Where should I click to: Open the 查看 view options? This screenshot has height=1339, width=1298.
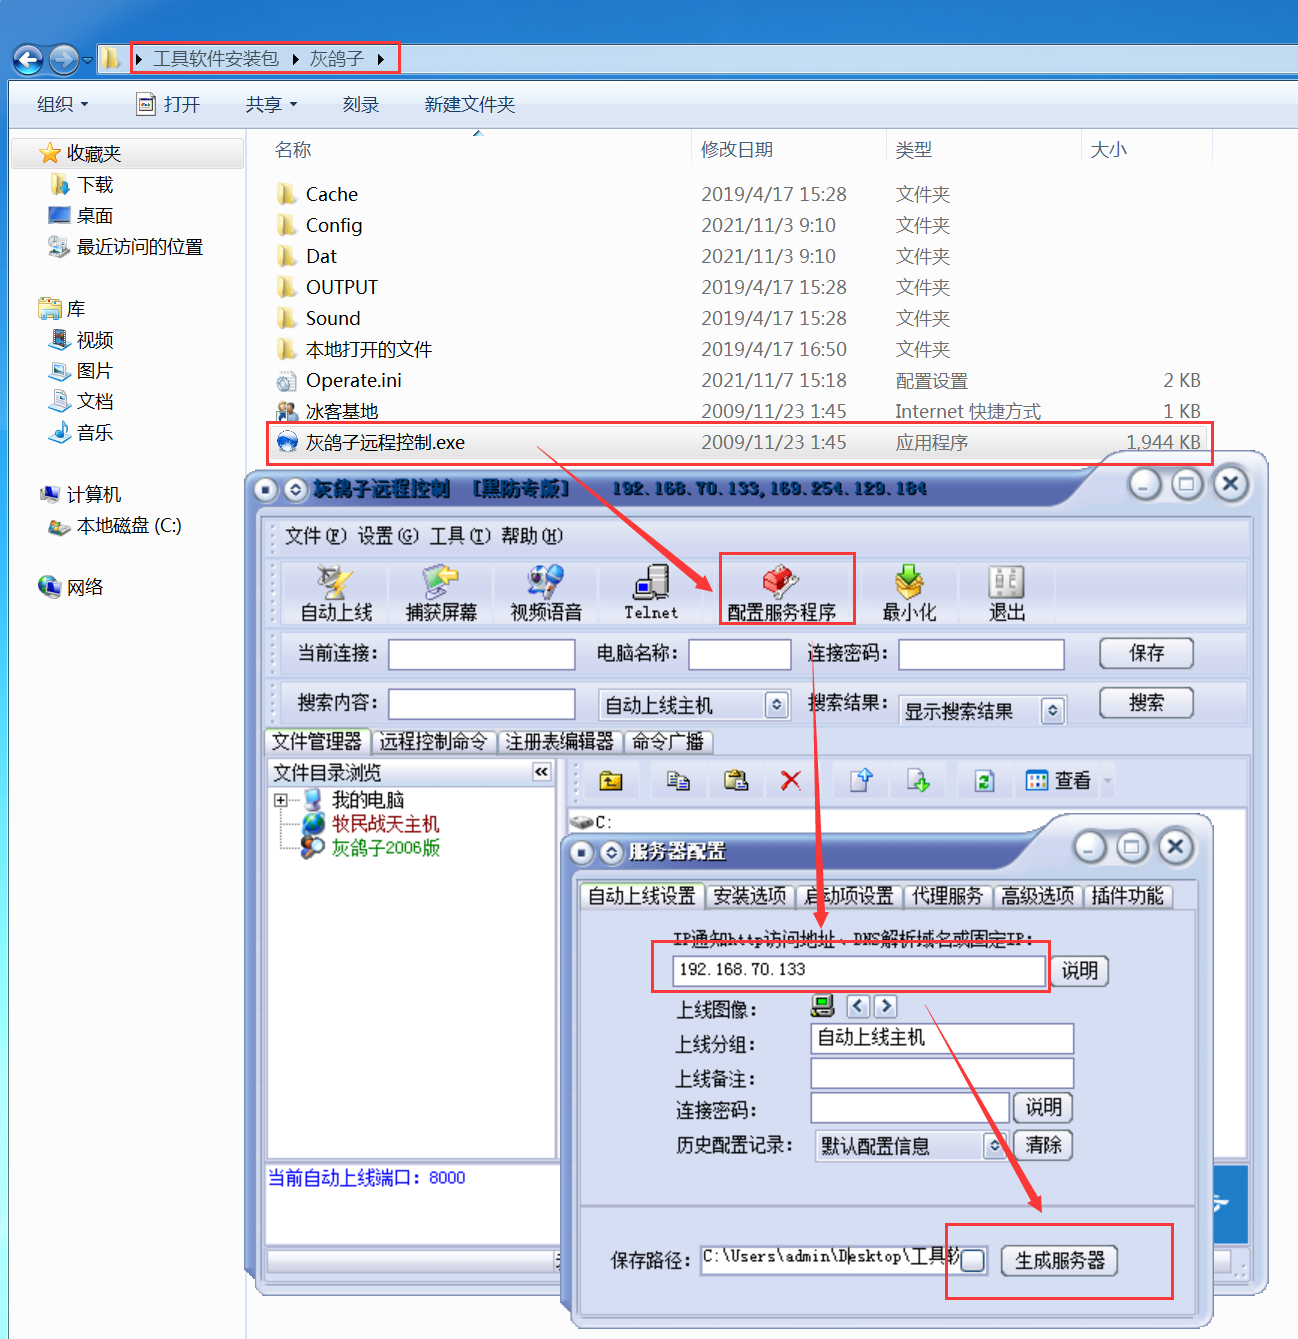click(x=1060, y=781)
